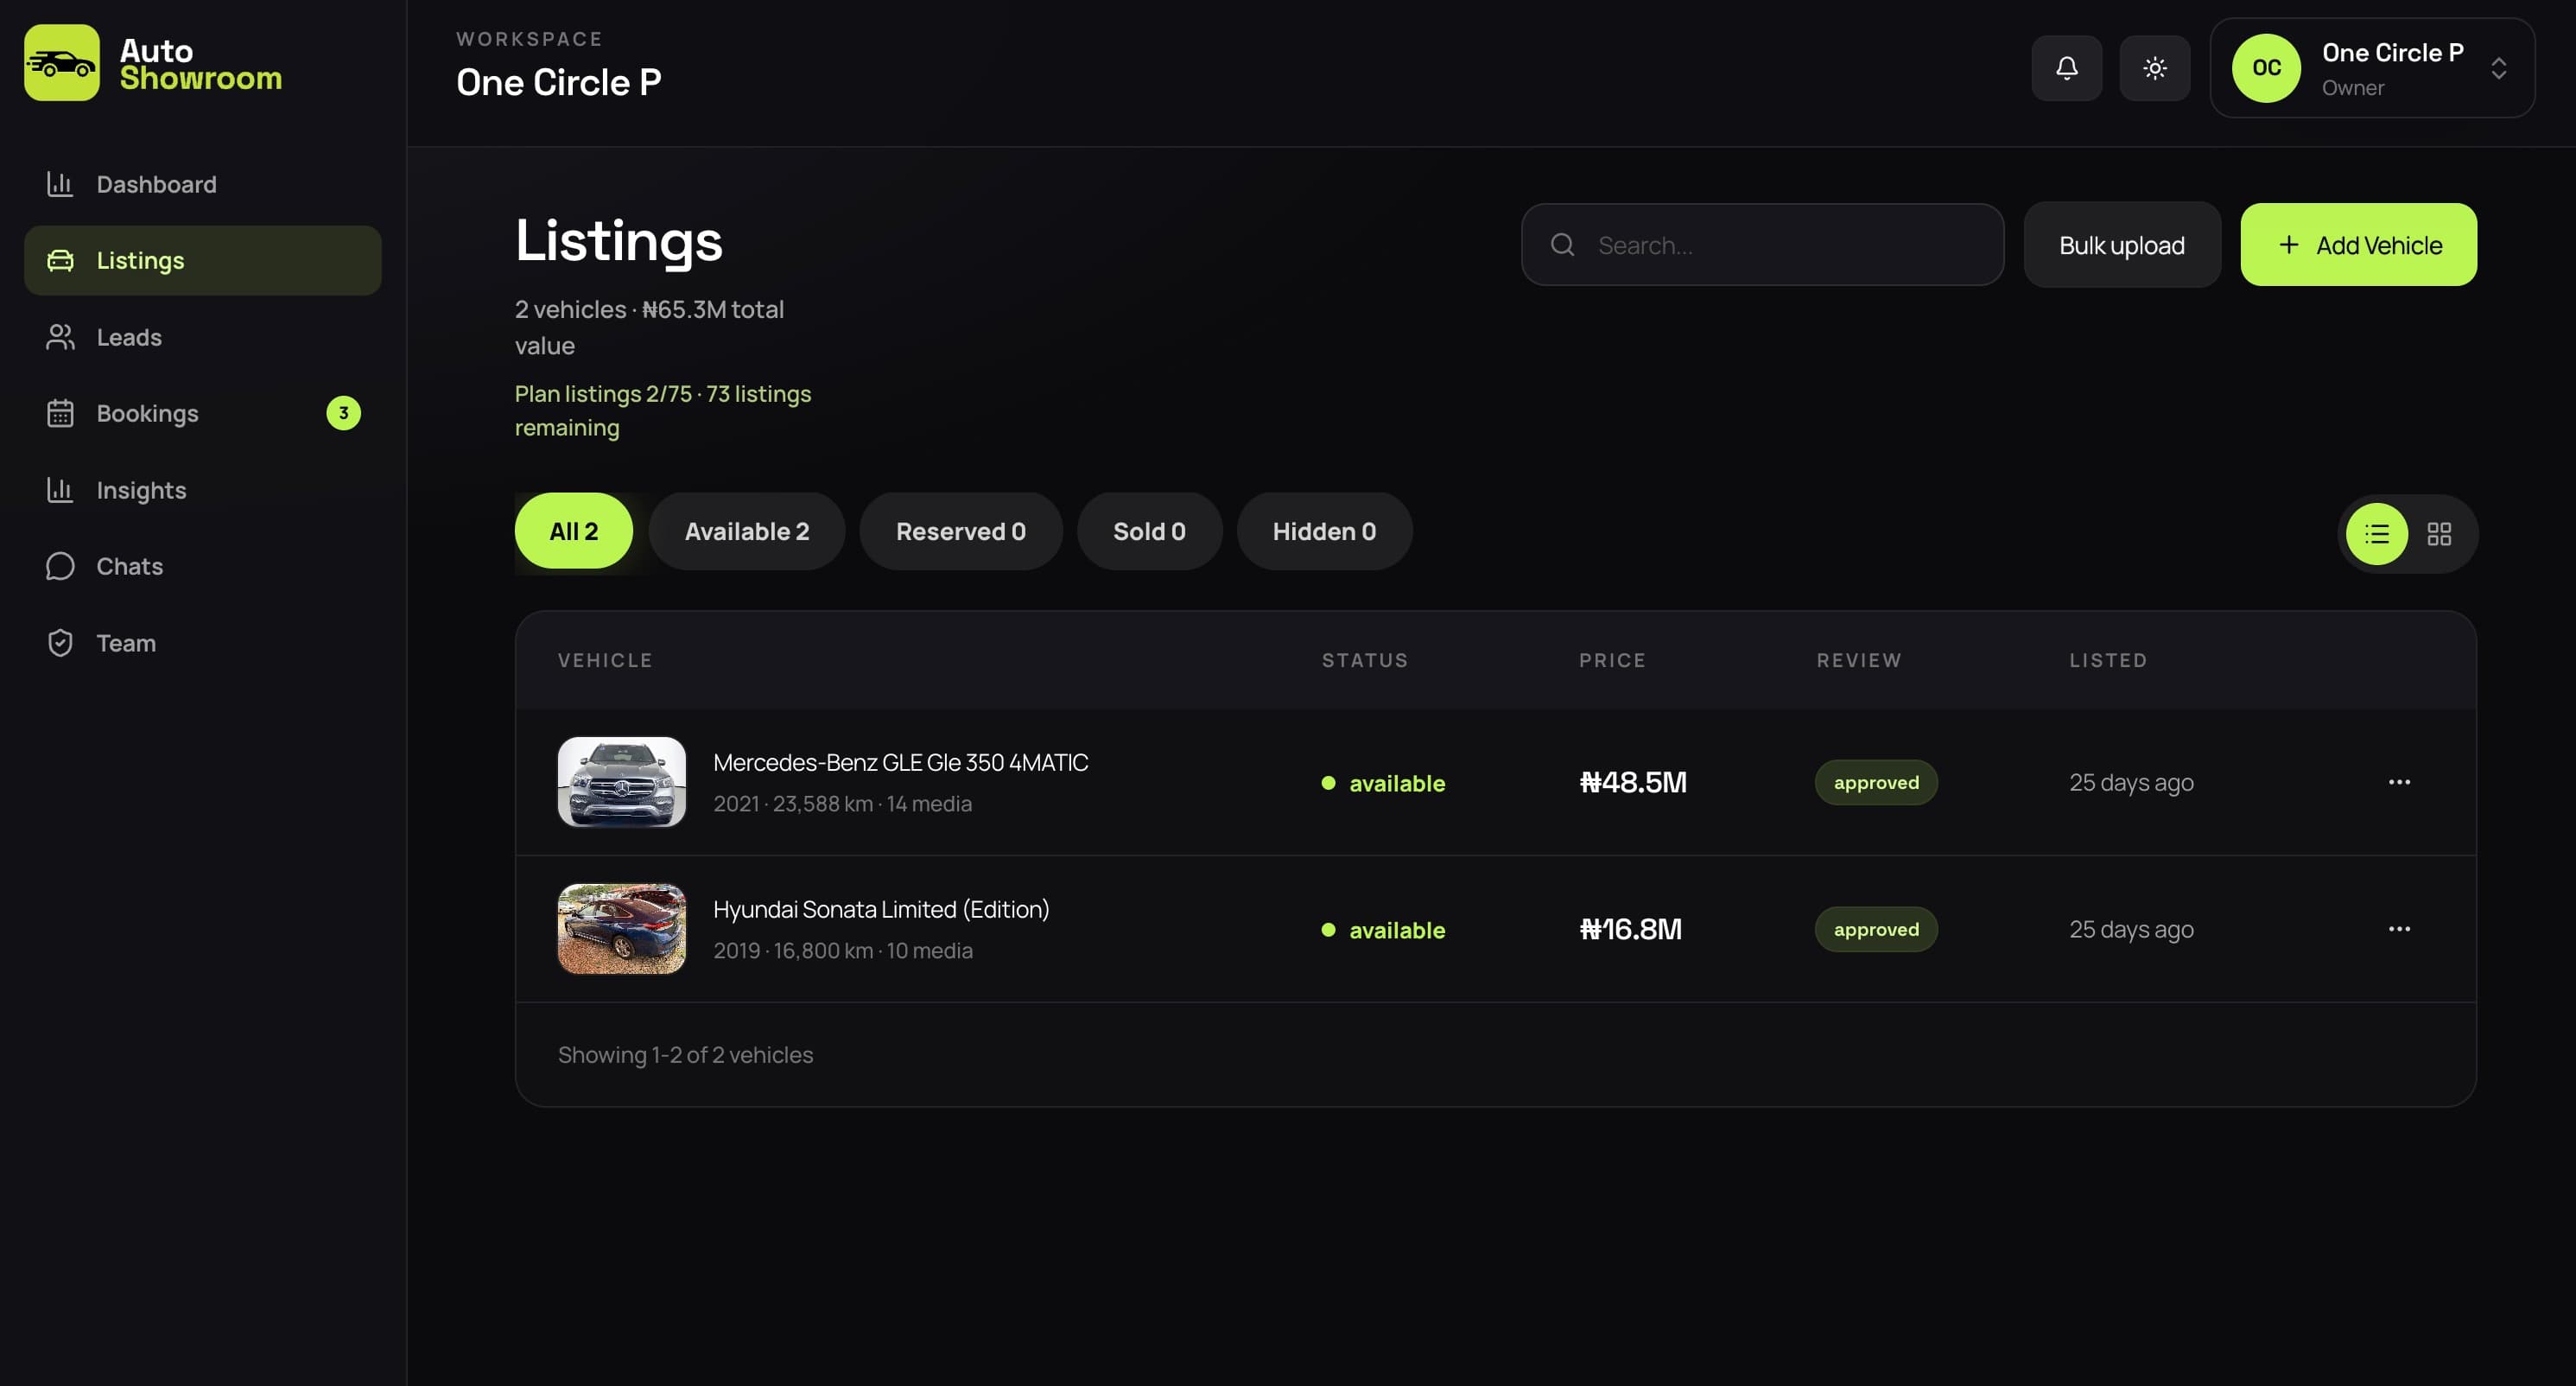2576x1386 pixels.
Task: Open more options for Mercedes-Benz row
Action: [x=2399, y=782]
